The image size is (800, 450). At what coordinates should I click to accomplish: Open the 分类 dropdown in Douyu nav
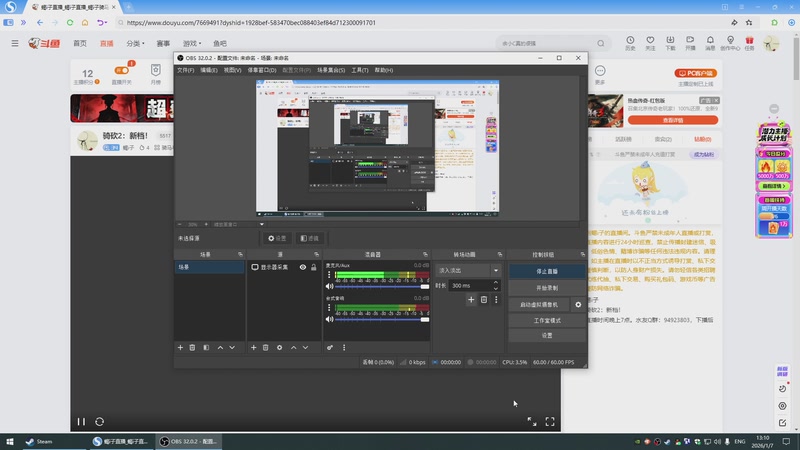click(x=135, y=44)
